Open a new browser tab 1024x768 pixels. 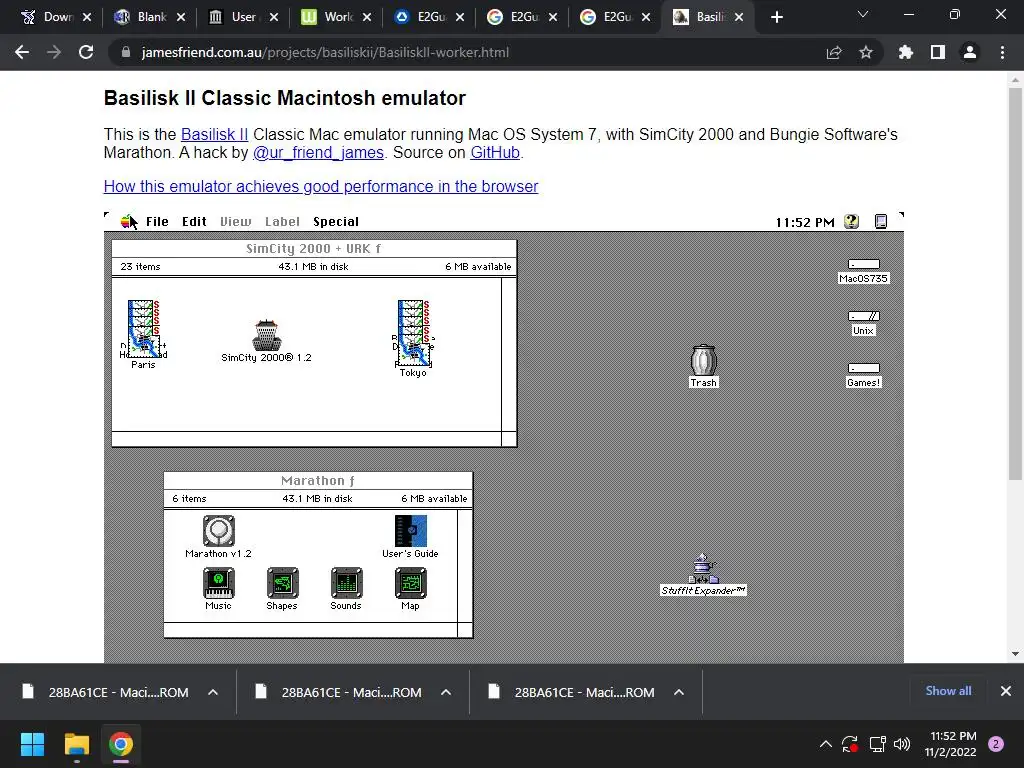[x=776, y=17]
